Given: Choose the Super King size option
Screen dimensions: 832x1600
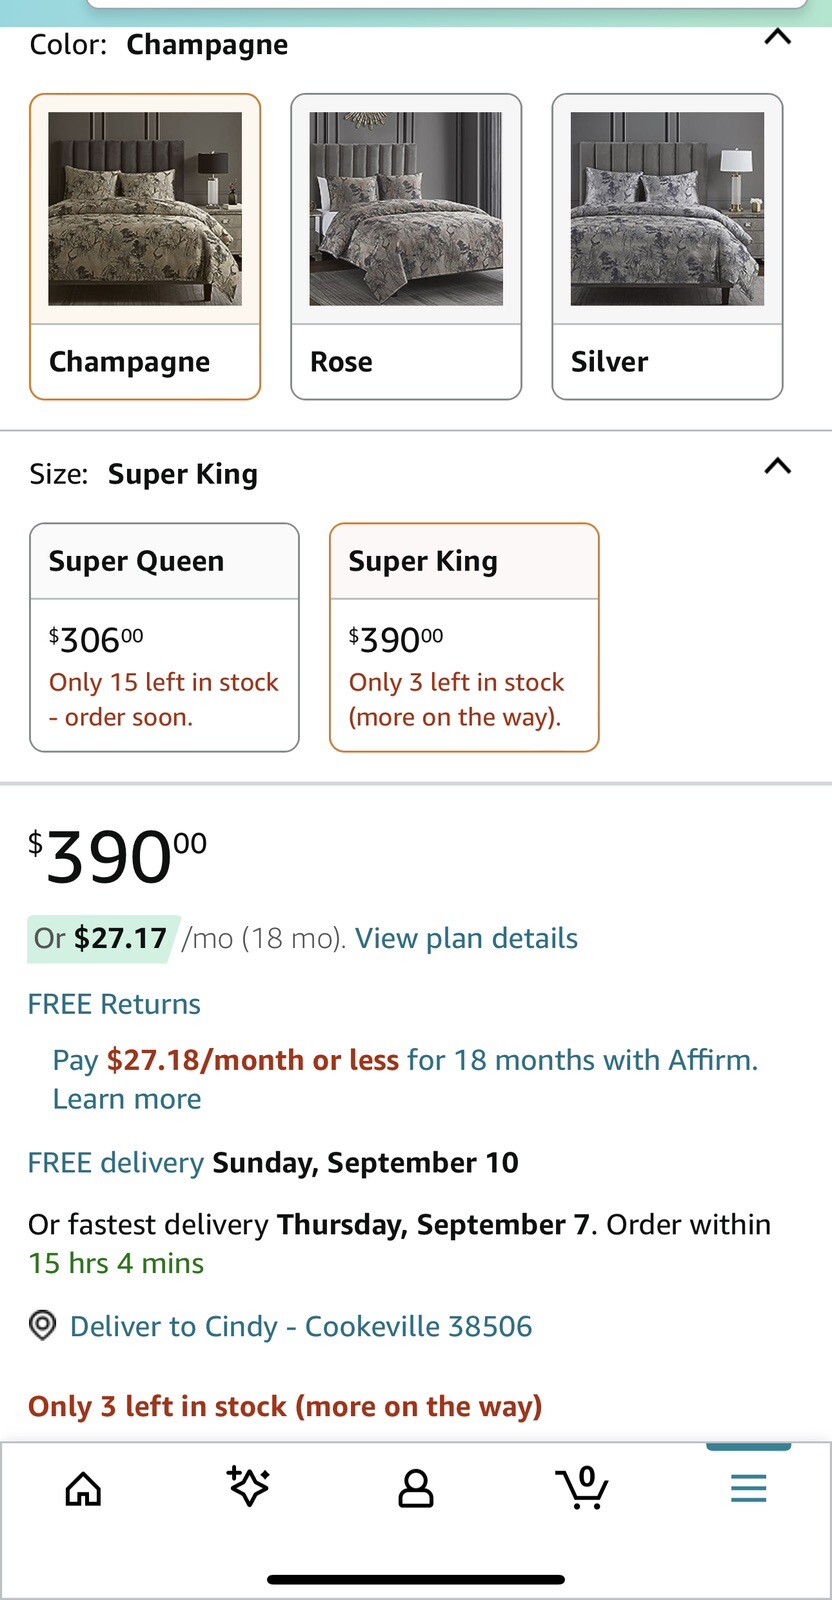Looking at the screenshot, I should click(464, 637).
